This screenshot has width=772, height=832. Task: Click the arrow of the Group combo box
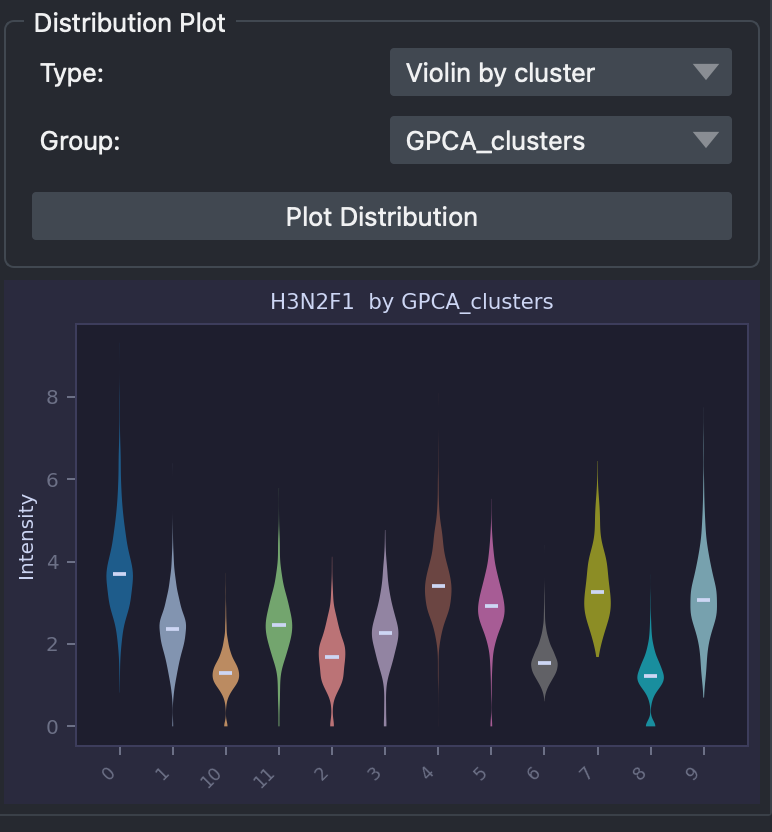[706, 140]
